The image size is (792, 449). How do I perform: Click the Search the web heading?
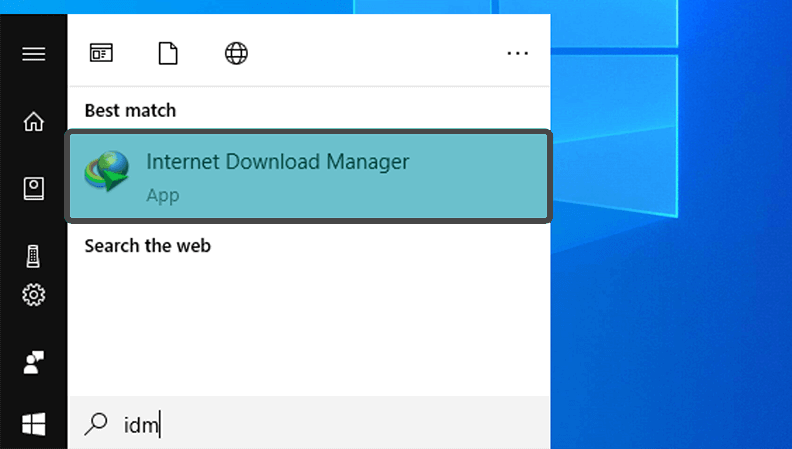(x=147, y=245)
